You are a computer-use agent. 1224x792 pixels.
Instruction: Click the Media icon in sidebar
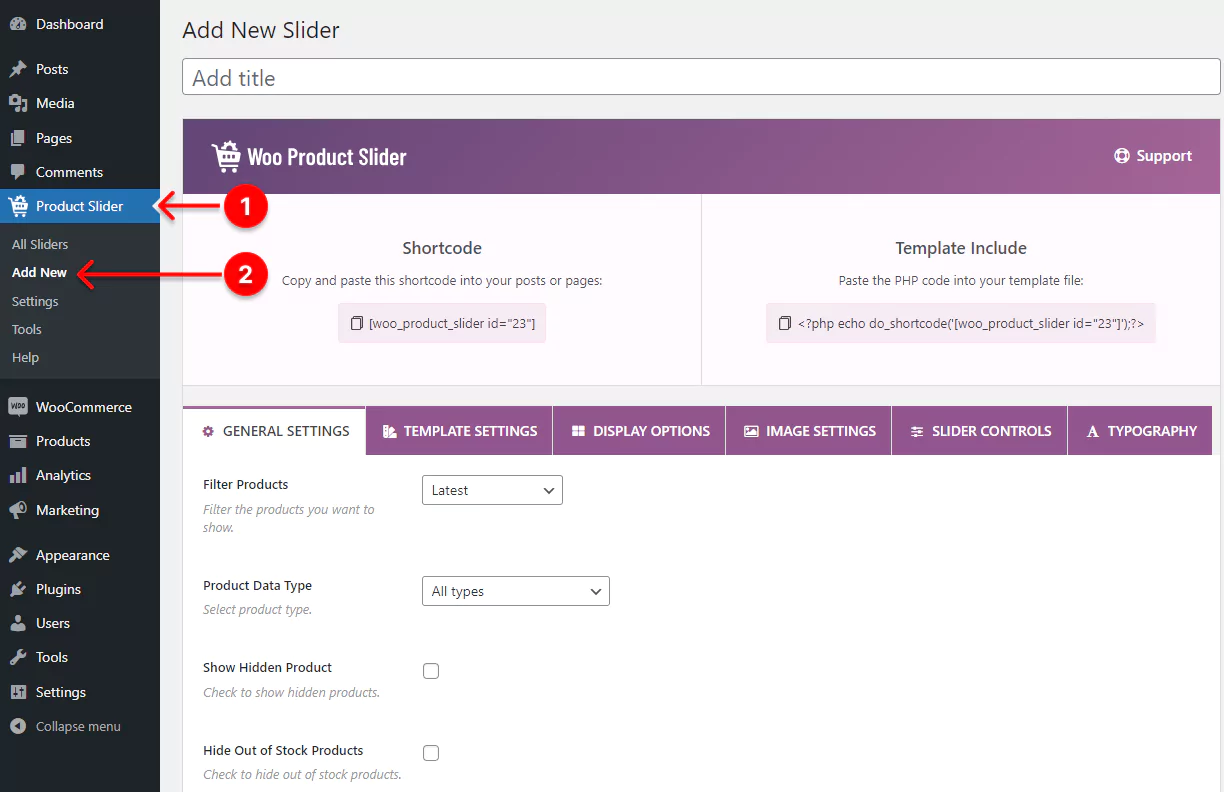click(18, 103)
